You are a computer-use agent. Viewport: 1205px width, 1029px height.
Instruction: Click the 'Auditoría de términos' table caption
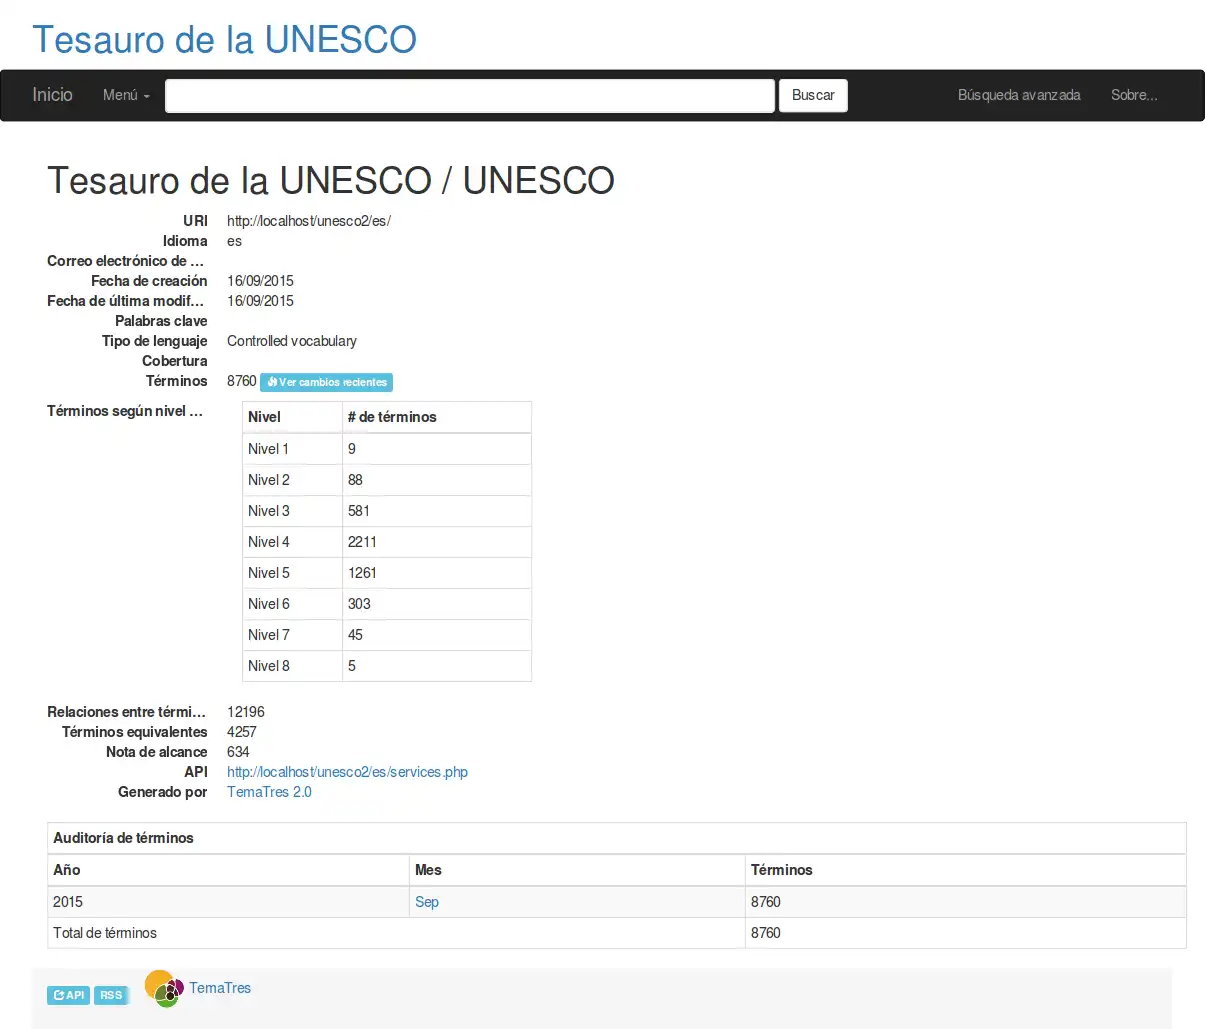point(123,838)
